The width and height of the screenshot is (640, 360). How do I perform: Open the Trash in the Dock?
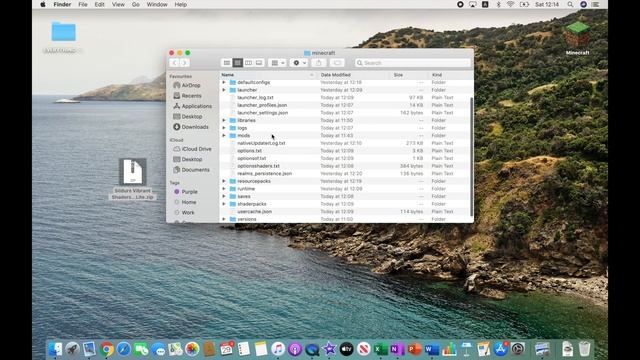(584, 349)
